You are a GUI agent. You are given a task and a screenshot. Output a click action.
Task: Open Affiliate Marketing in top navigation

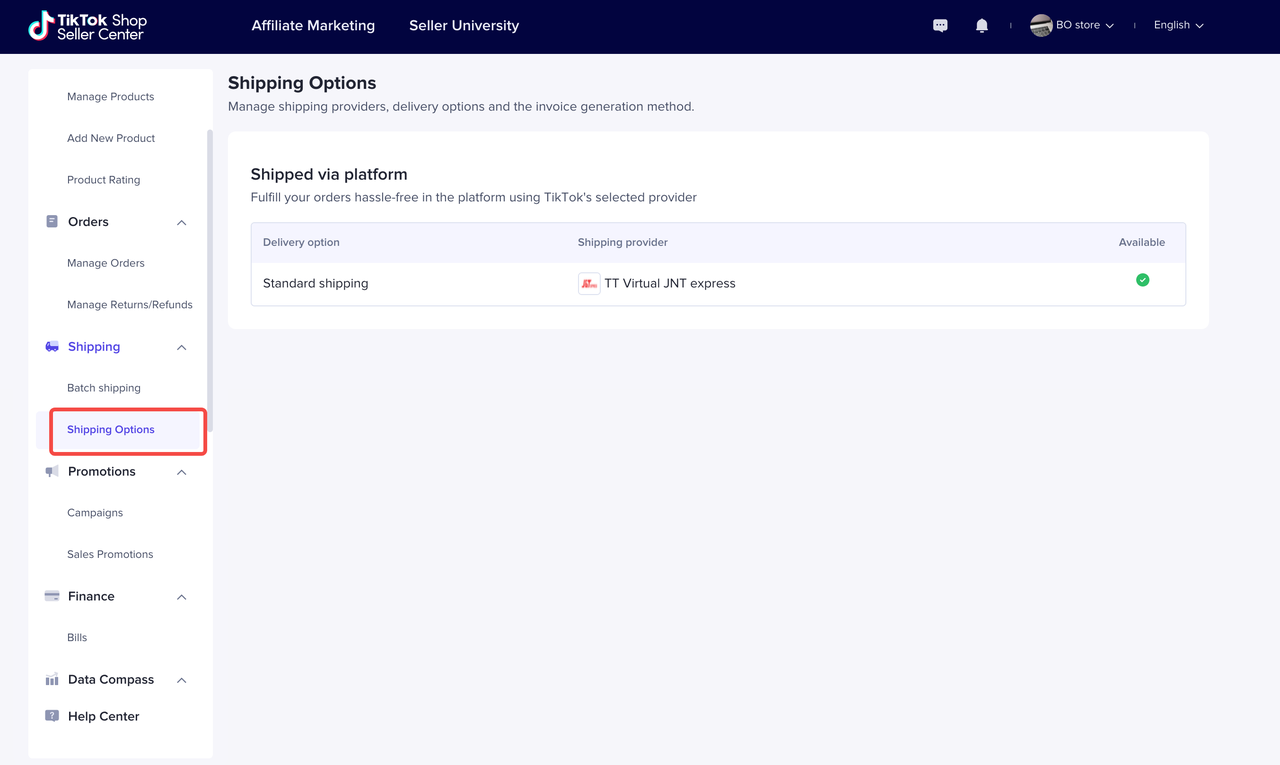pyautogui.click(x=313, y=26)
